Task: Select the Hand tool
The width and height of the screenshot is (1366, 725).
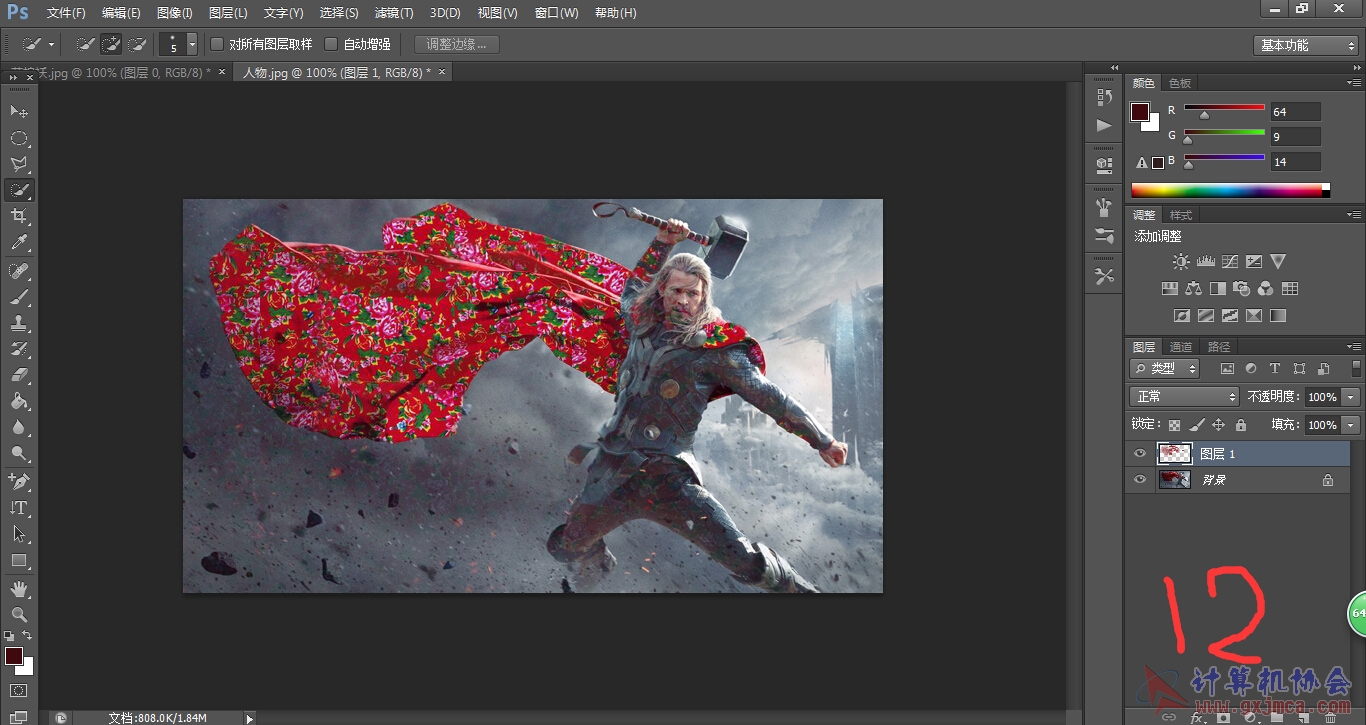Action: (x=19, y=589)
